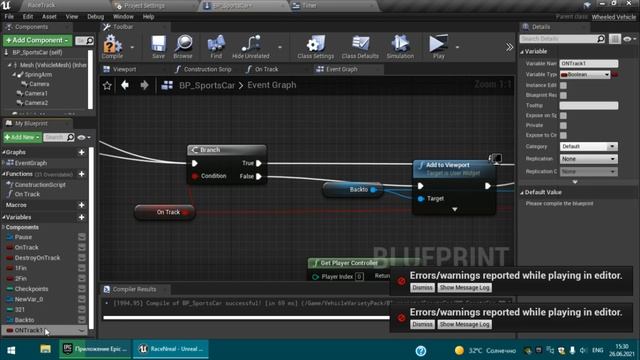Image resolution: width=640 pixels, height=360 pixels.
Task: Click the Play button in toolbar
Action: [438, 46]
